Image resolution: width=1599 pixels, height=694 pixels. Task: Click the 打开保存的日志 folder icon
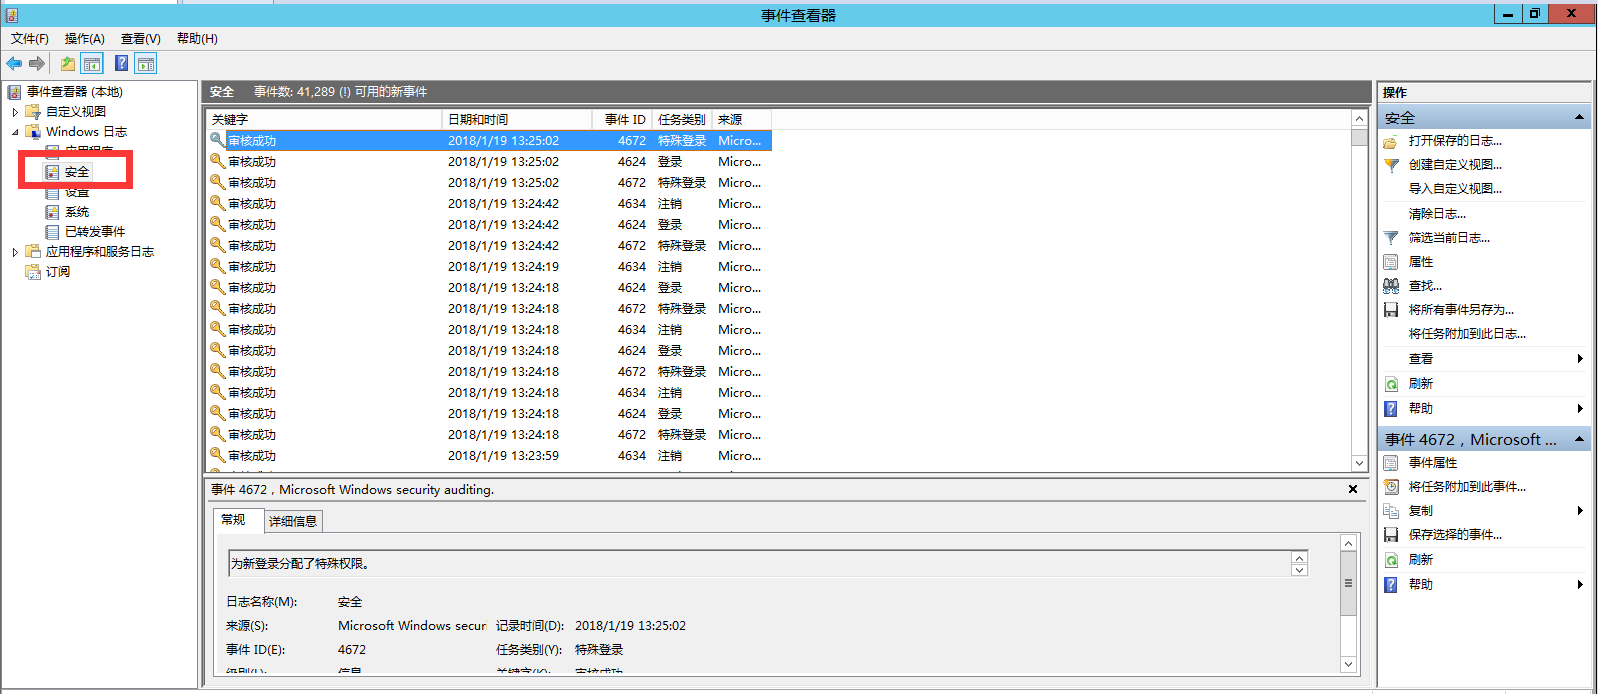[1391, 141]
